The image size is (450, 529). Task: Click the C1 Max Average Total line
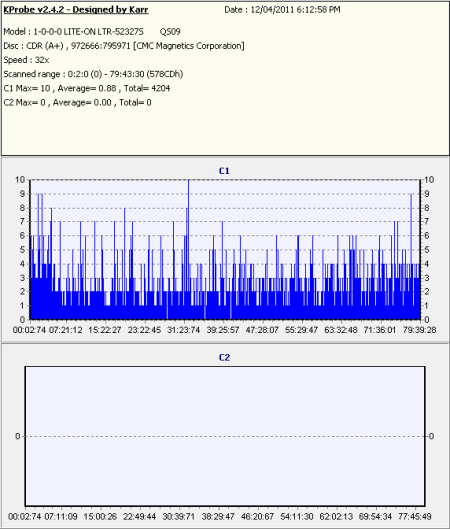click(87, 88)
